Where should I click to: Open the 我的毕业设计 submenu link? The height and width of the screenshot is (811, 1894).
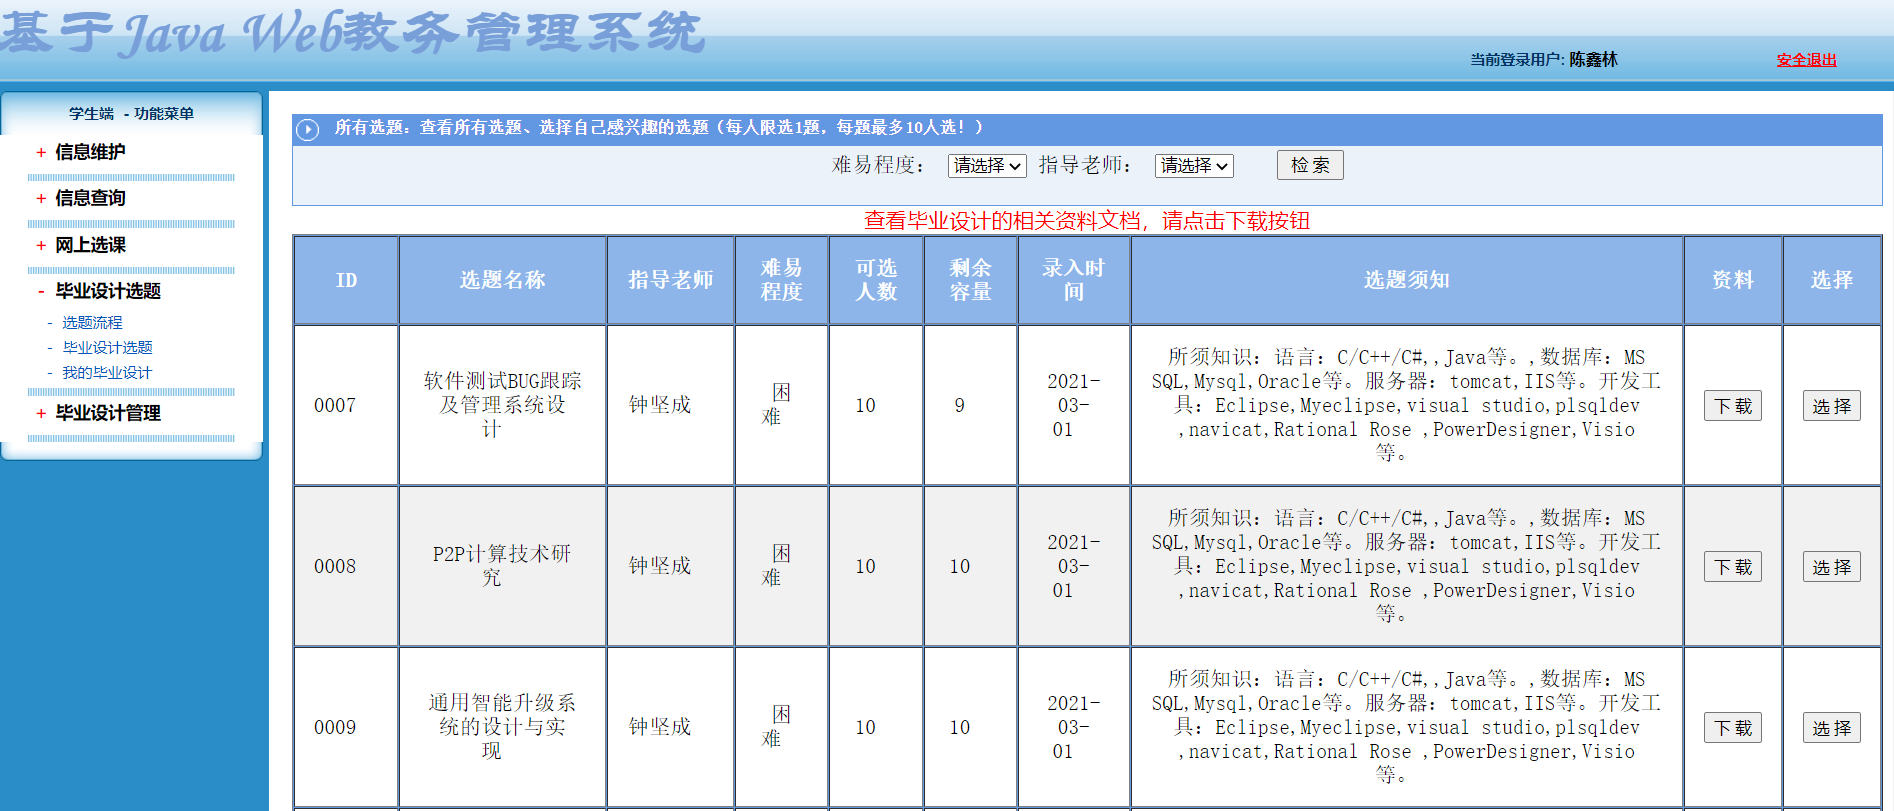point(107,373)
